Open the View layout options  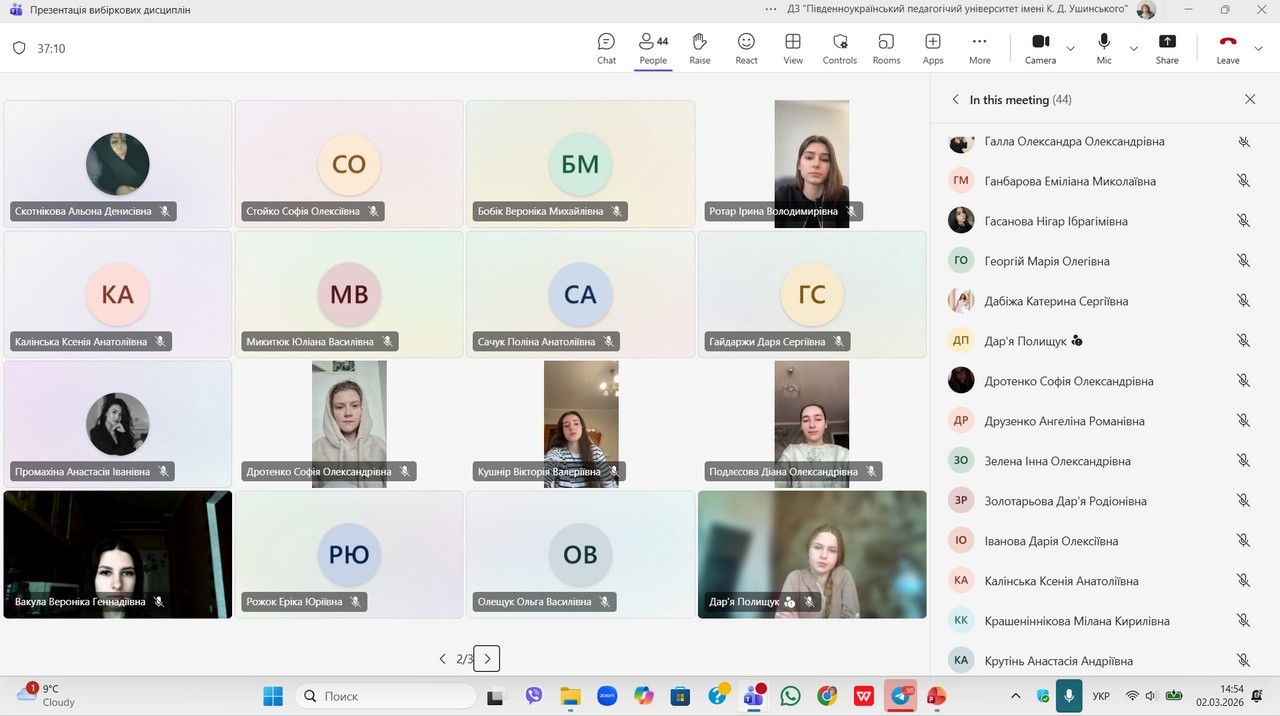point(793,48)
